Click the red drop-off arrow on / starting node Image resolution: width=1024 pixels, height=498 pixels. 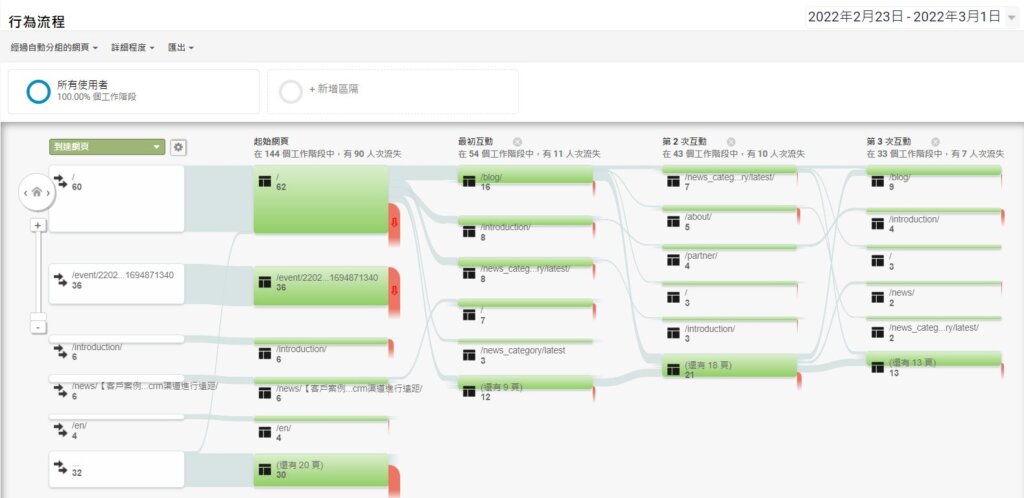[x=394, y=223]
